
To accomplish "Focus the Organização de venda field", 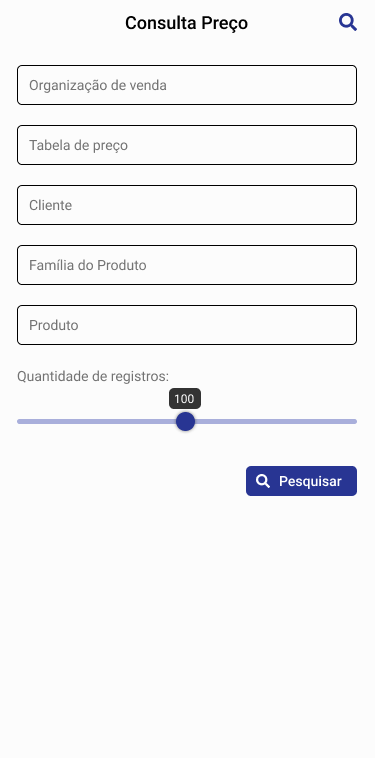I will click(187, 85).
